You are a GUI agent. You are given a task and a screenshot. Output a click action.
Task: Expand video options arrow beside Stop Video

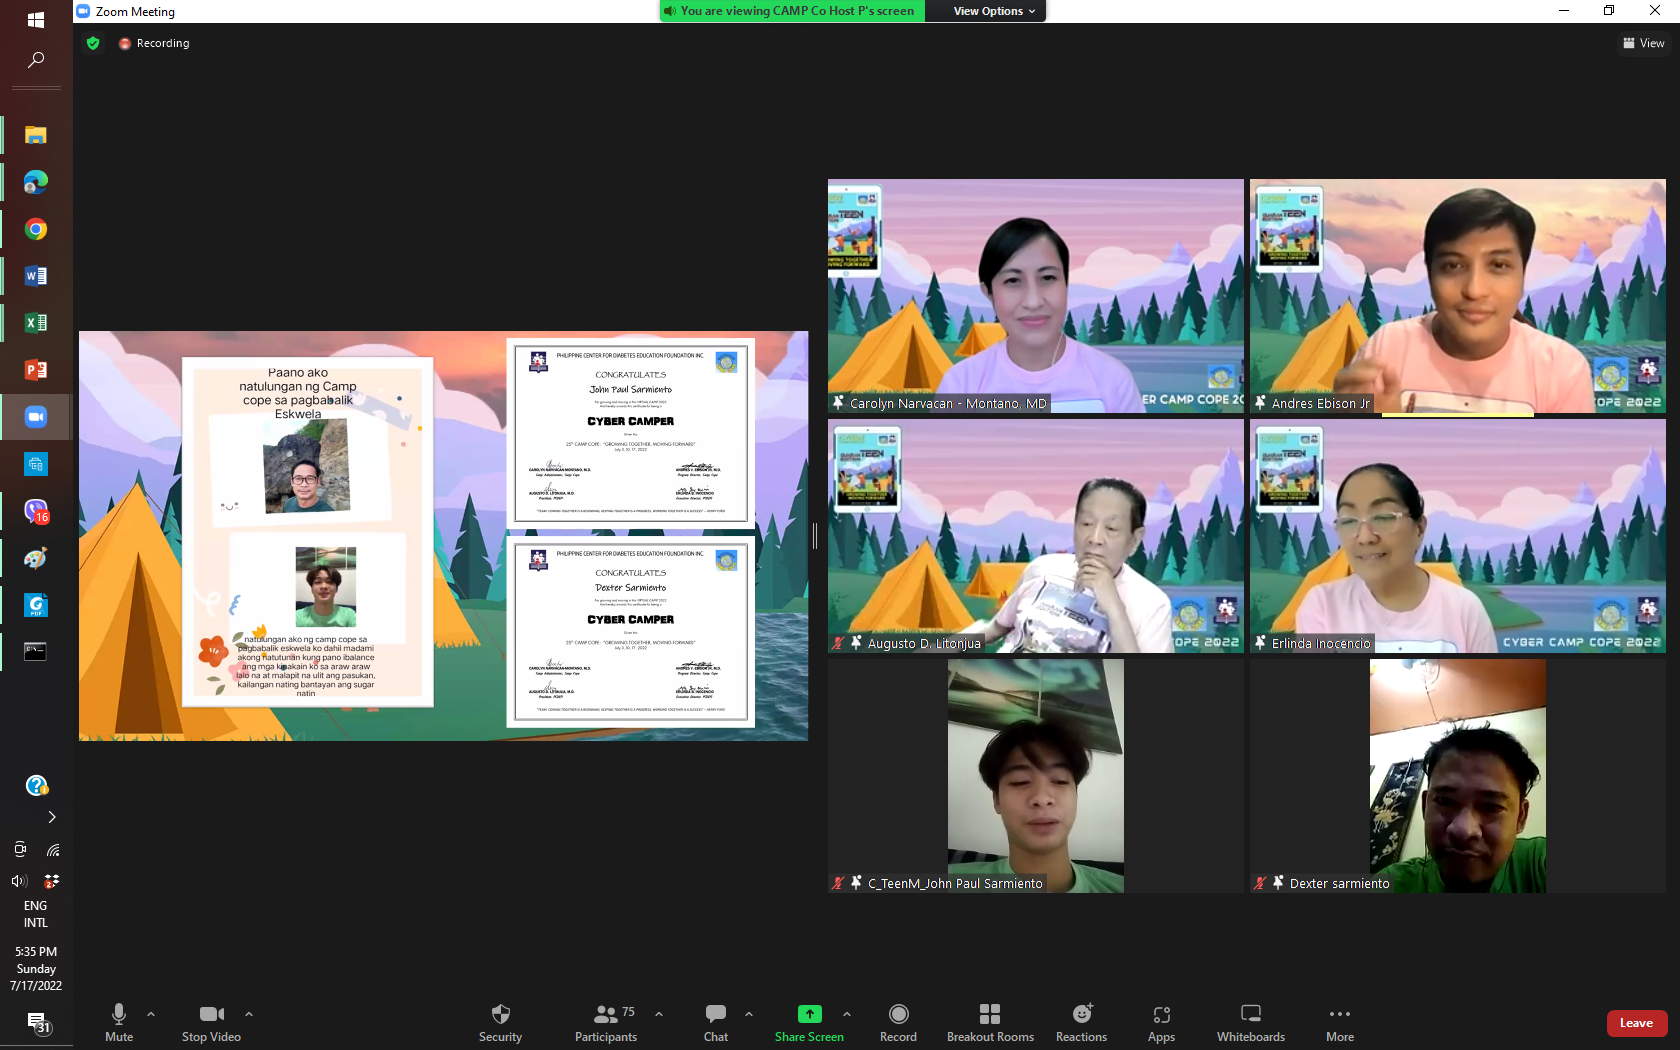click(249, 1013)
